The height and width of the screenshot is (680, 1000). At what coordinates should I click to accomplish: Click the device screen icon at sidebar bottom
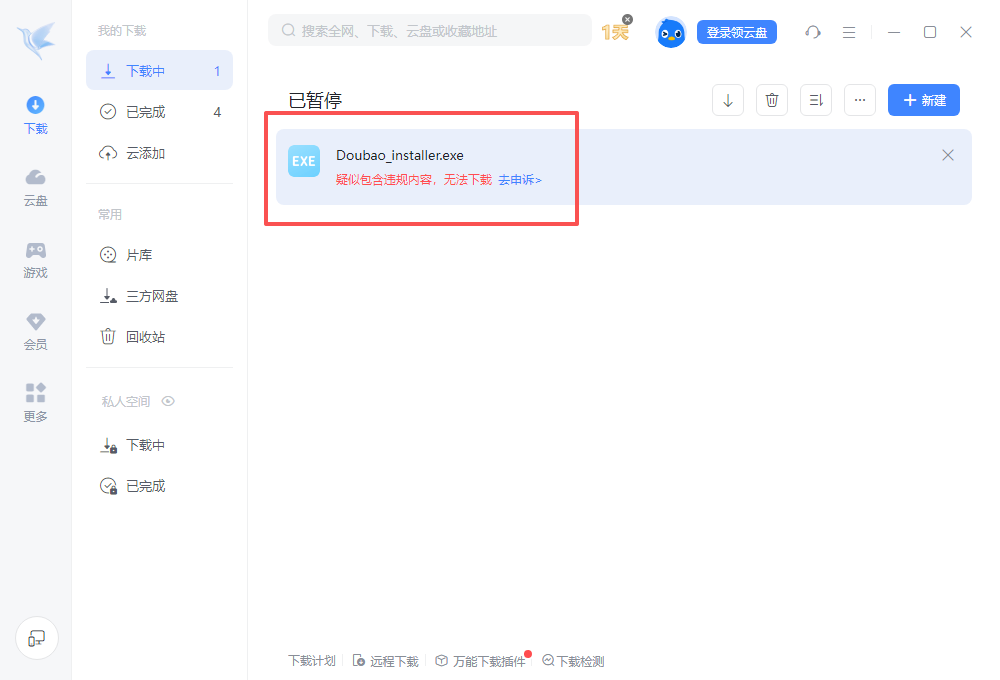click(x=37, y=638)
